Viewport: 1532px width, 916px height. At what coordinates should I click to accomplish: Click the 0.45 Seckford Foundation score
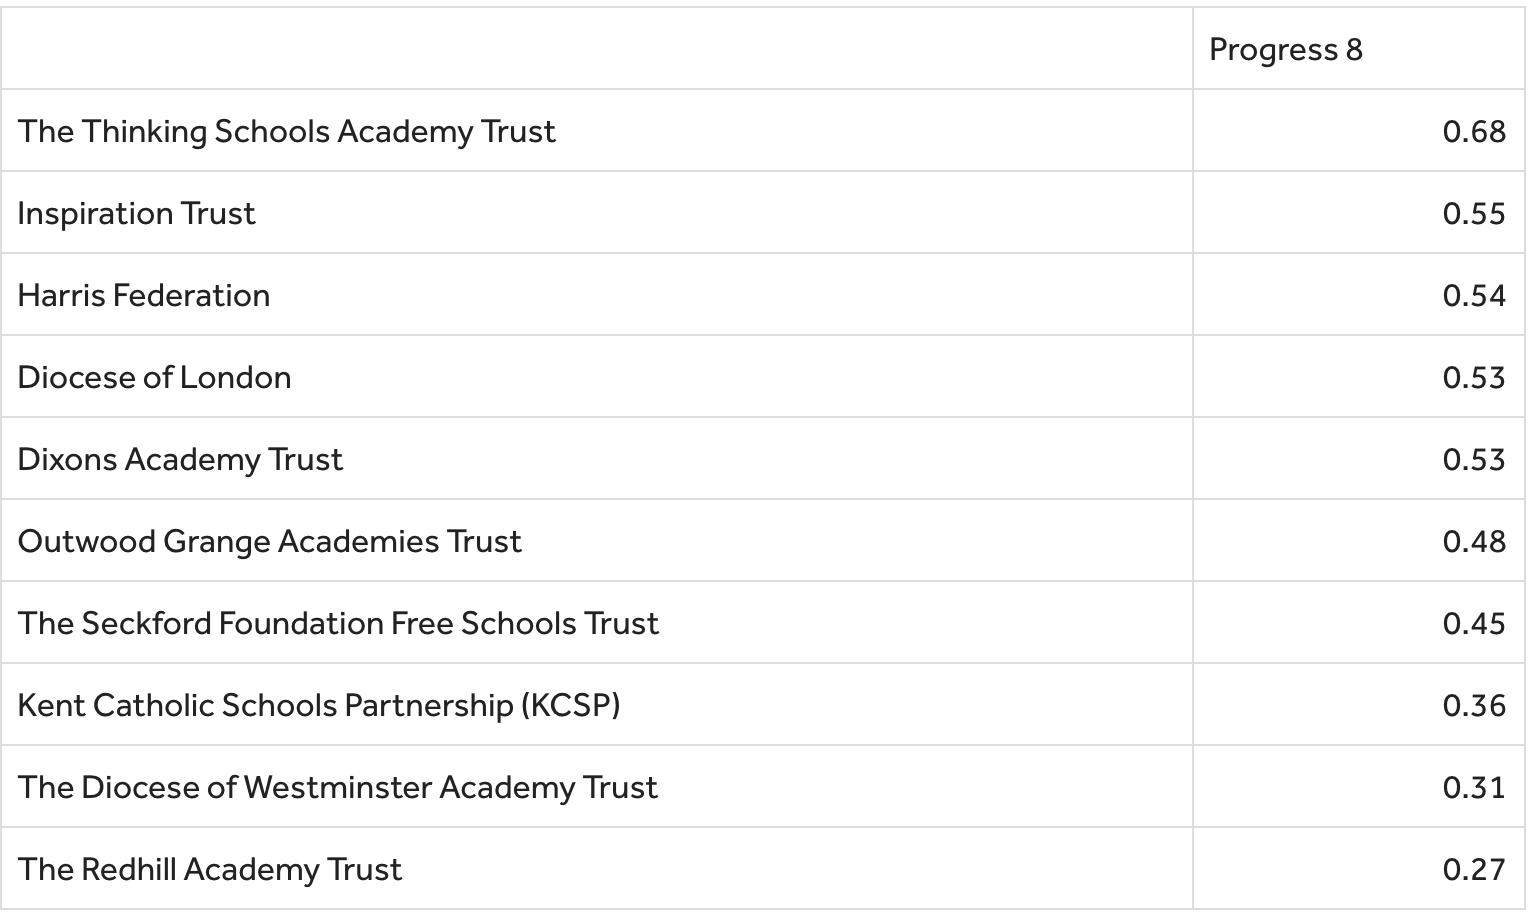[x=1473, y=624]
